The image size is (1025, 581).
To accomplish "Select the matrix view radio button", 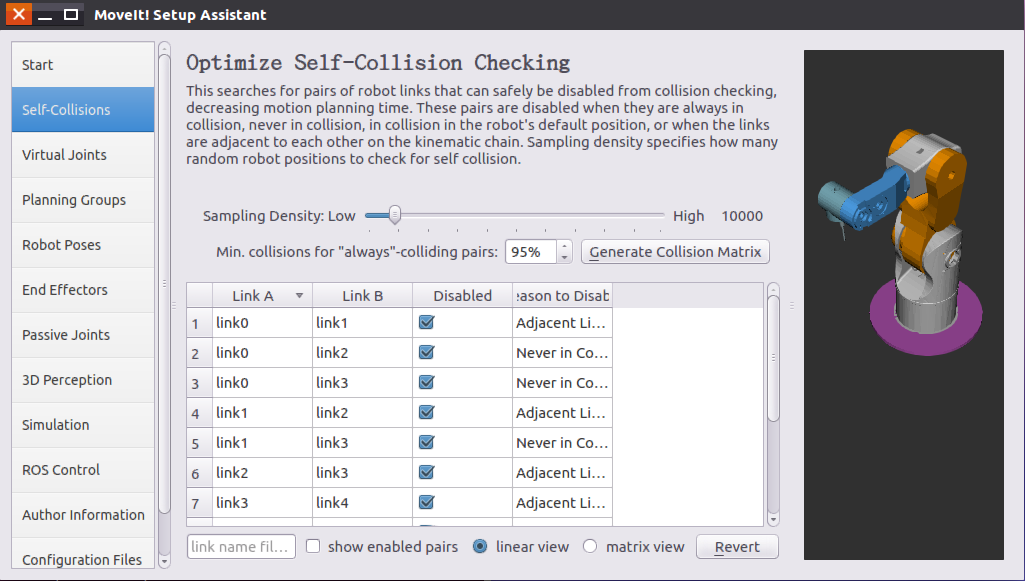I will click(x=590, y=546).
